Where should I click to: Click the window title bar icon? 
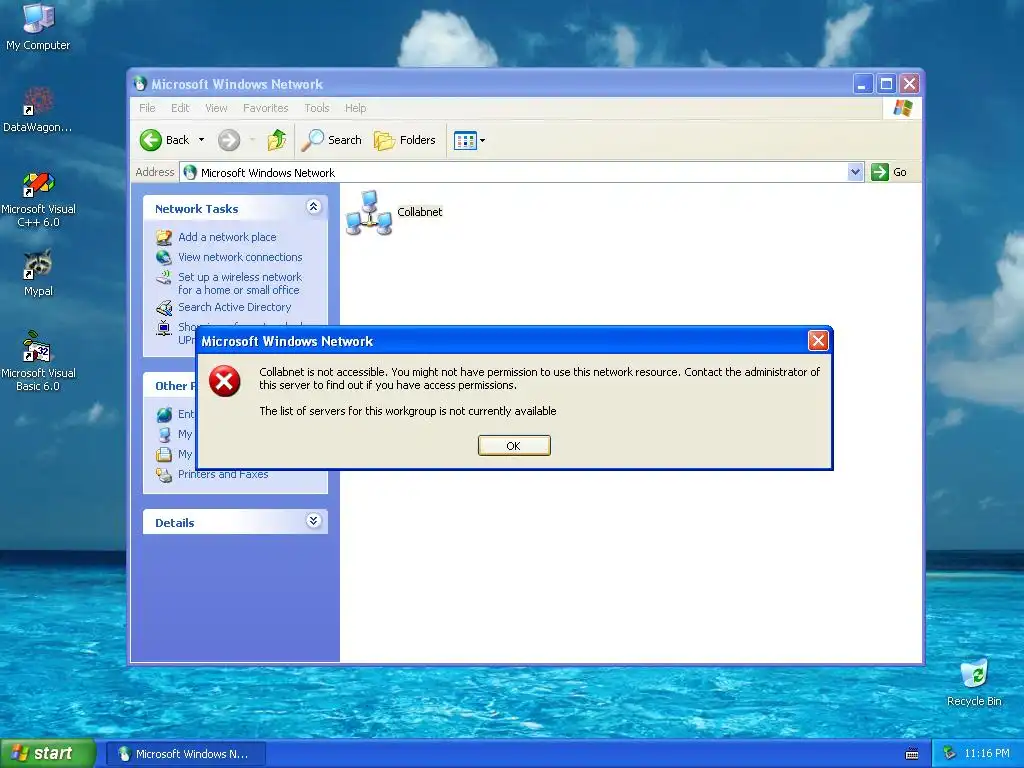point(140,84)
